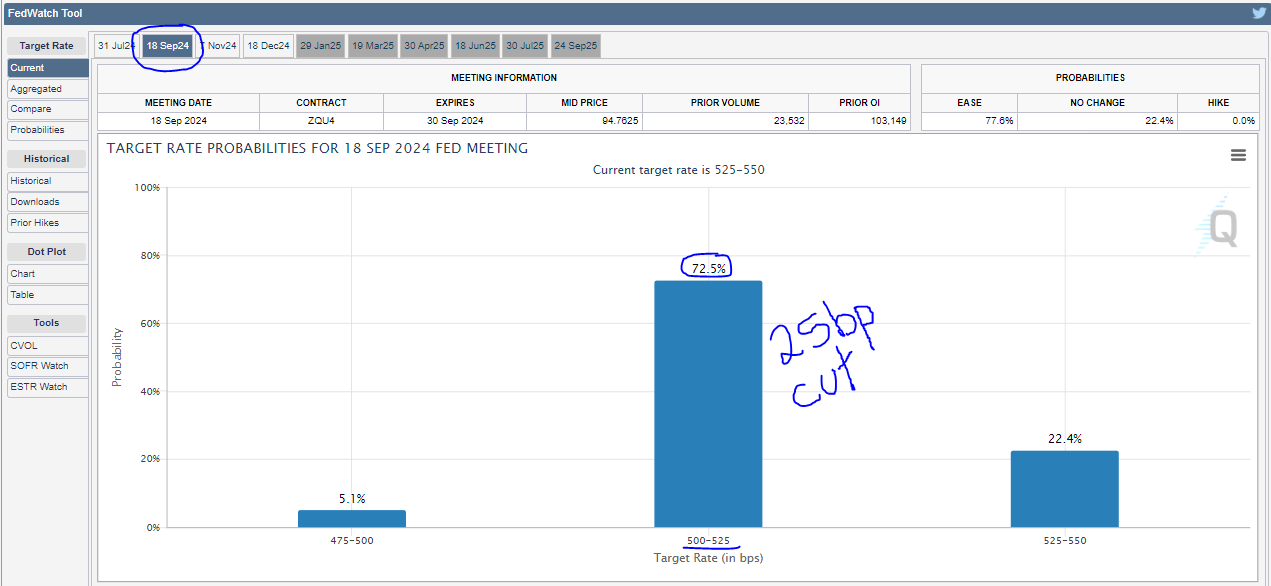This screenshot has width=1271, height=586.
Task: Select Current under Target Rate
Action: click(x=47, y=68)
